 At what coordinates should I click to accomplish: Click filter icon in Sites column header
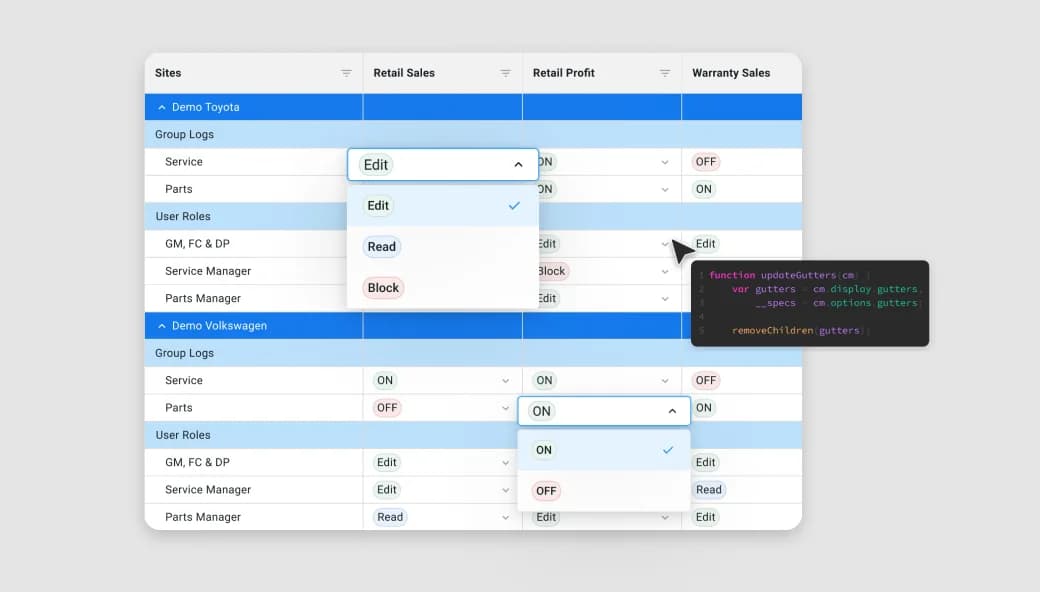346,73
